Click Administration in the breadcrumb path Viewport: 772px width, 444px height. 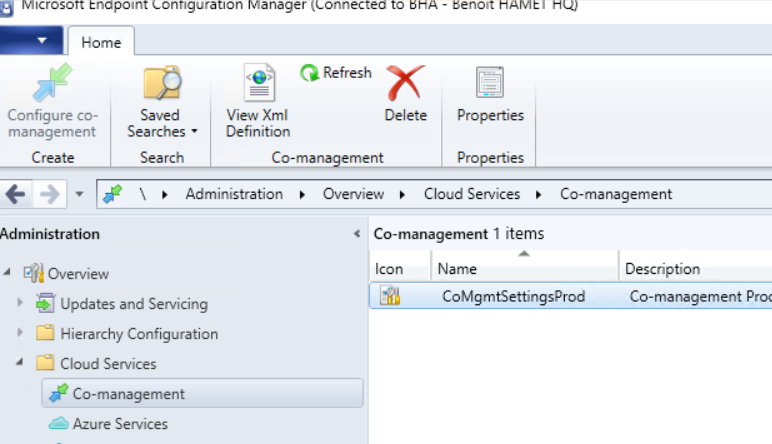click(234, 194)
